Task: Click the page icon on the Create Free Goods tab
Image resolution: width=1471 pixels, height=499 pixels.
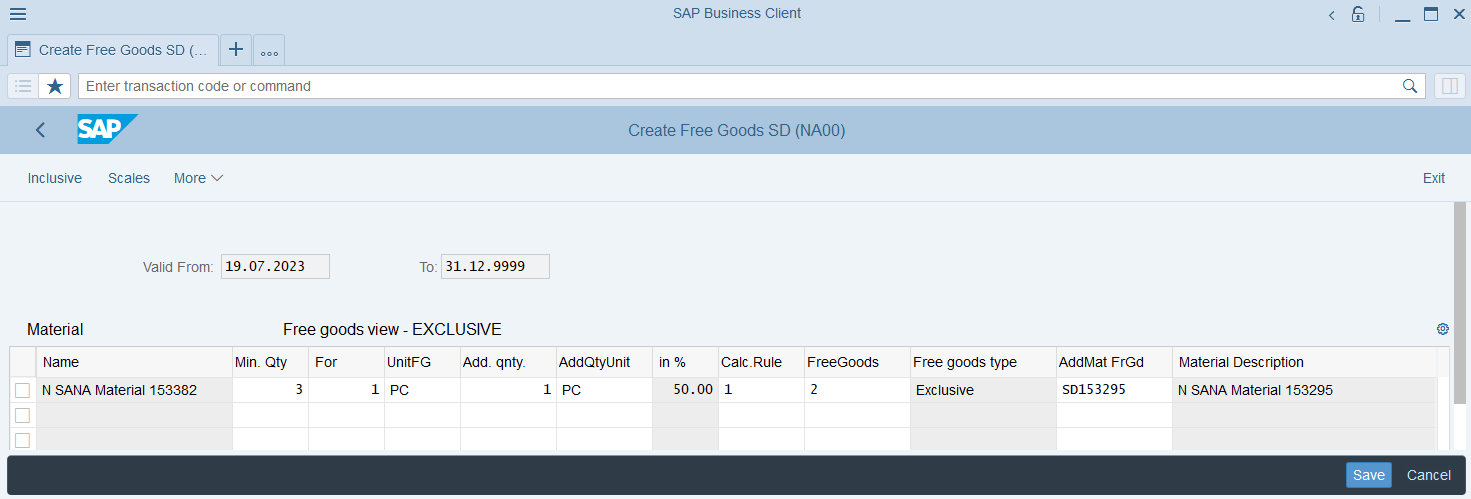Action: click(x=22, y=49)
